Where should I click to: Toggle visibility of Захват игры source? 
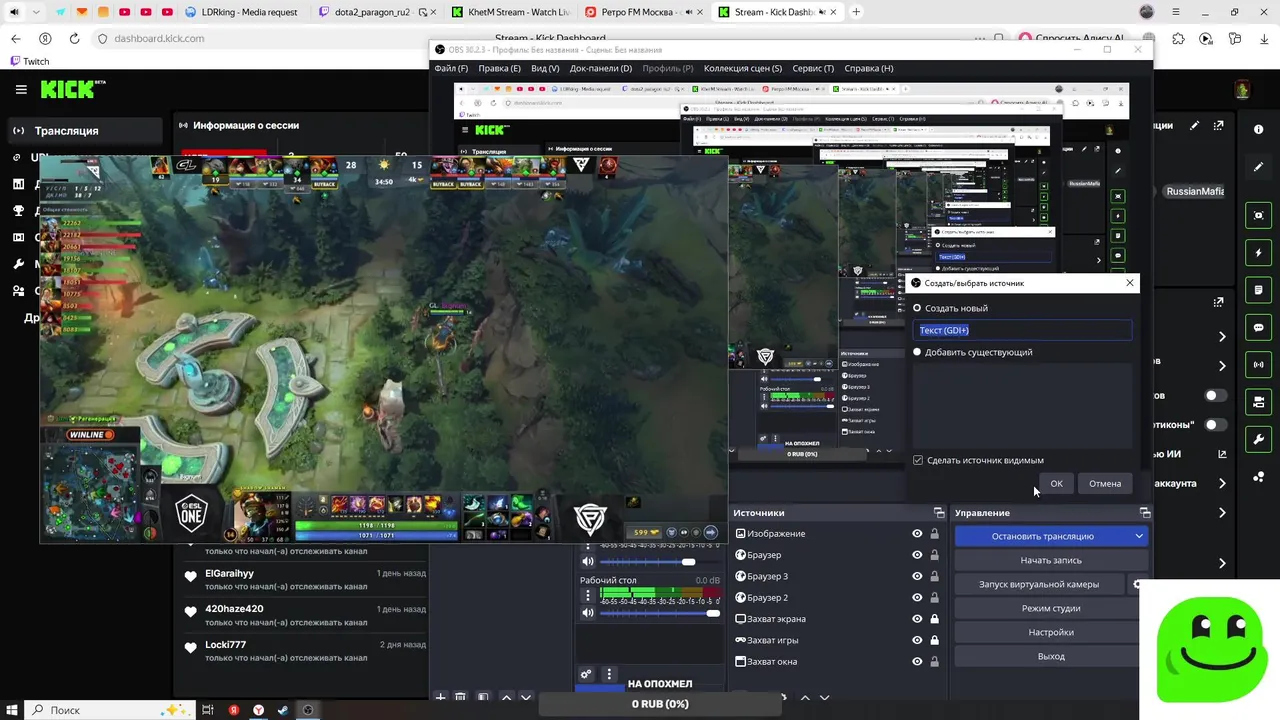(917, 640)
